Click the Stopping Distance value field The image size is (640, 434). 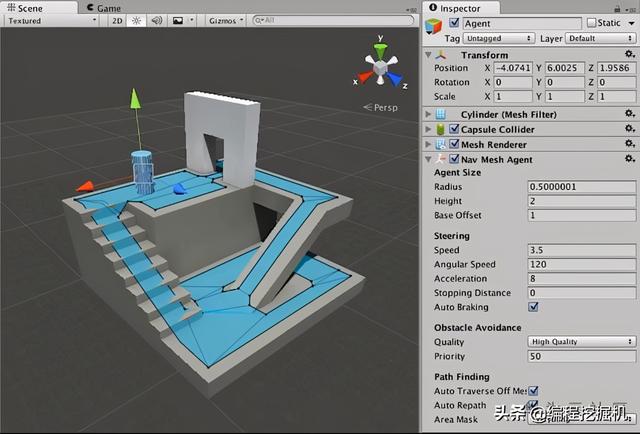[x=582, y=293]
